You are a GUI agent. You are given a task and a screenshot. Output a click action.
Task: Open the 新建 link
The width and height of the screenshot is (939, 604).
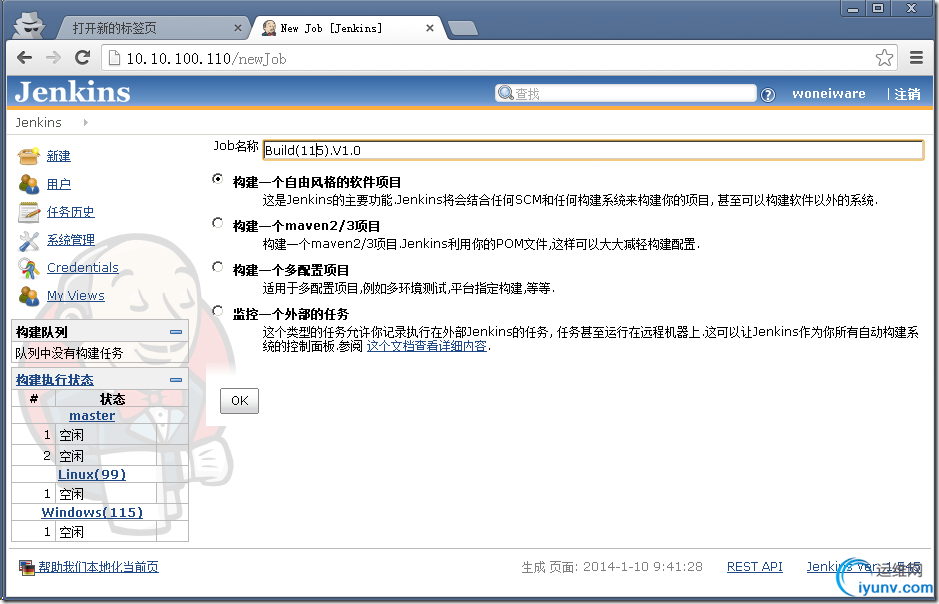59,156
